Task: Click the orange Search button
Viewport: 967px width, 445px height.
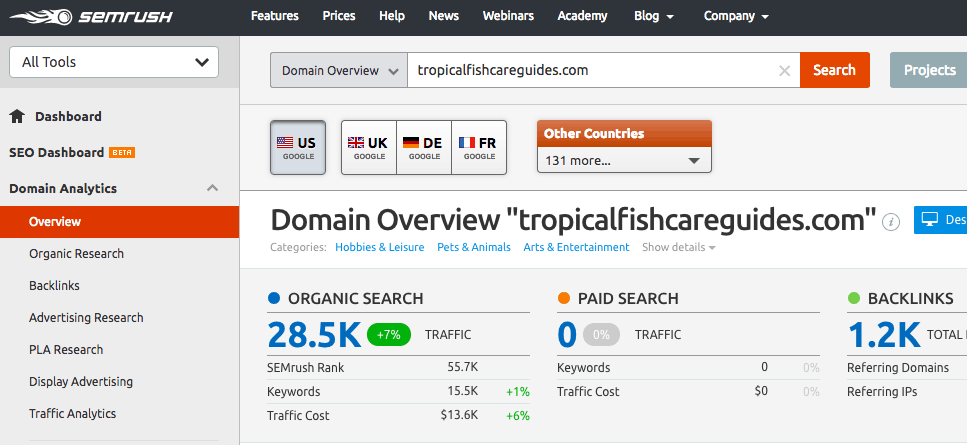Action: pyautogui.click(x=834, y=70)
